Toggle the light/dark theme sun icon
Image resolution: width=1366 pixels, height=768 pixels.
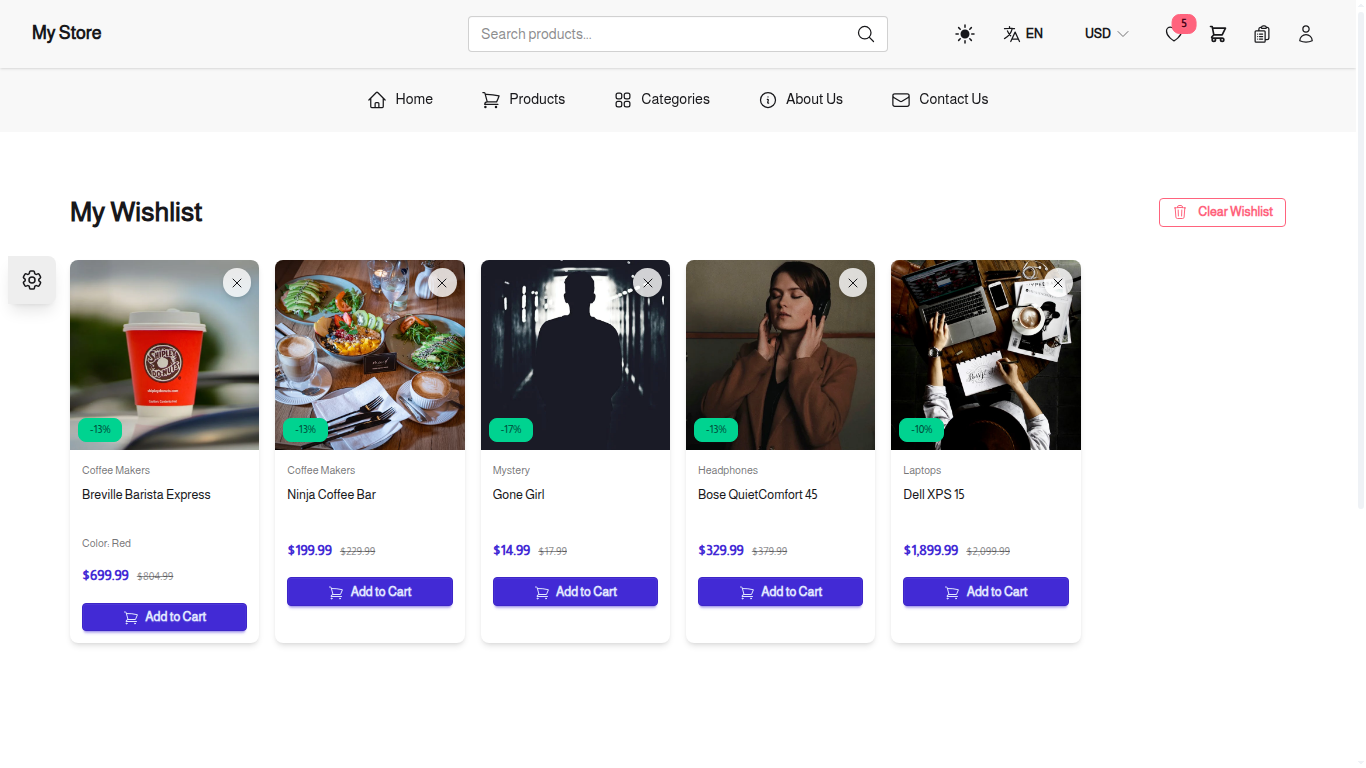click(964, 33)
